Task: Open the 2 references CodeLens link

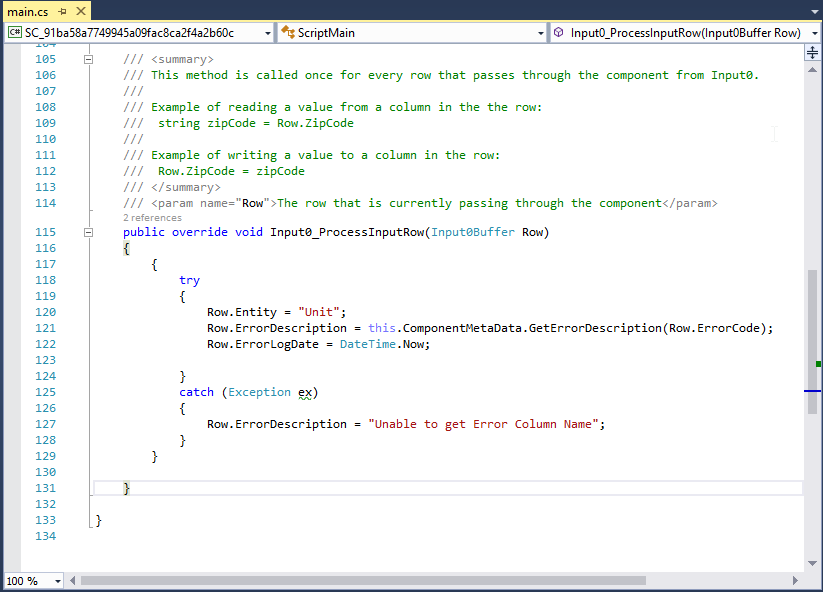Action: point(152,218)
